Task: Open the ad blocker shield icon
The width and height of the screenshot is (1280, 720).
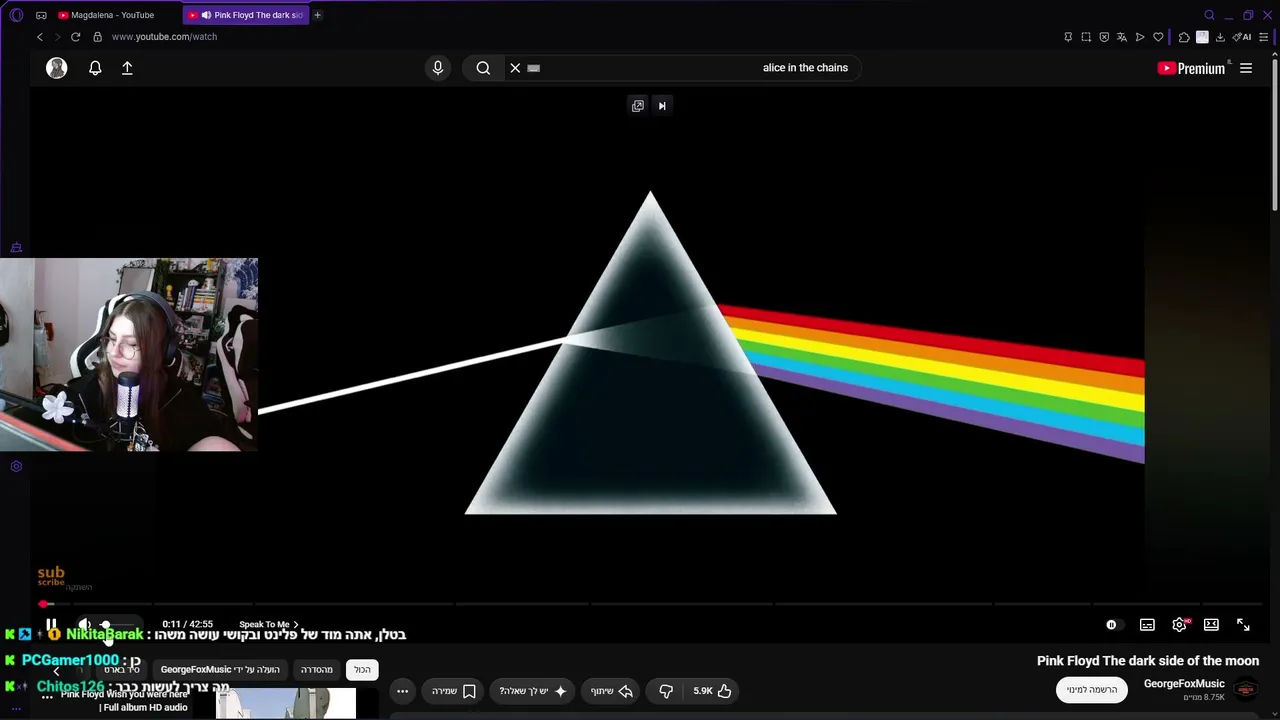Action: (1104, 37)
